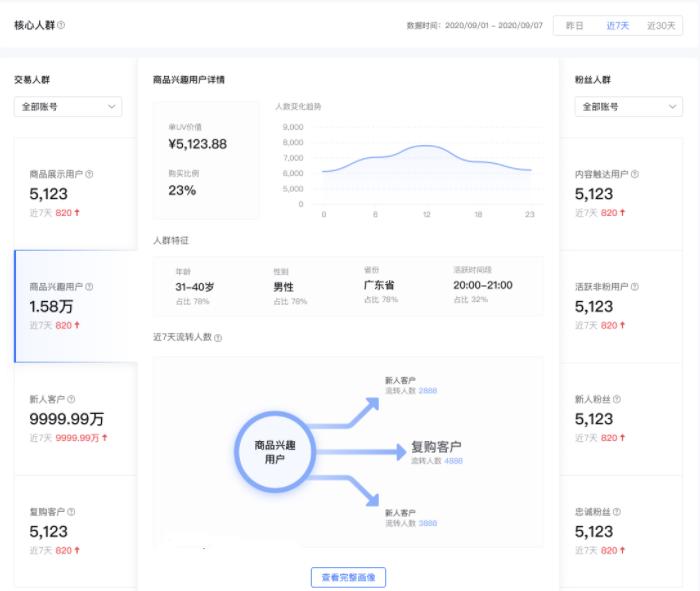Click help icon beside 活跃非粉用户
The image size is (700, 591).
click(x=635, y=287)
